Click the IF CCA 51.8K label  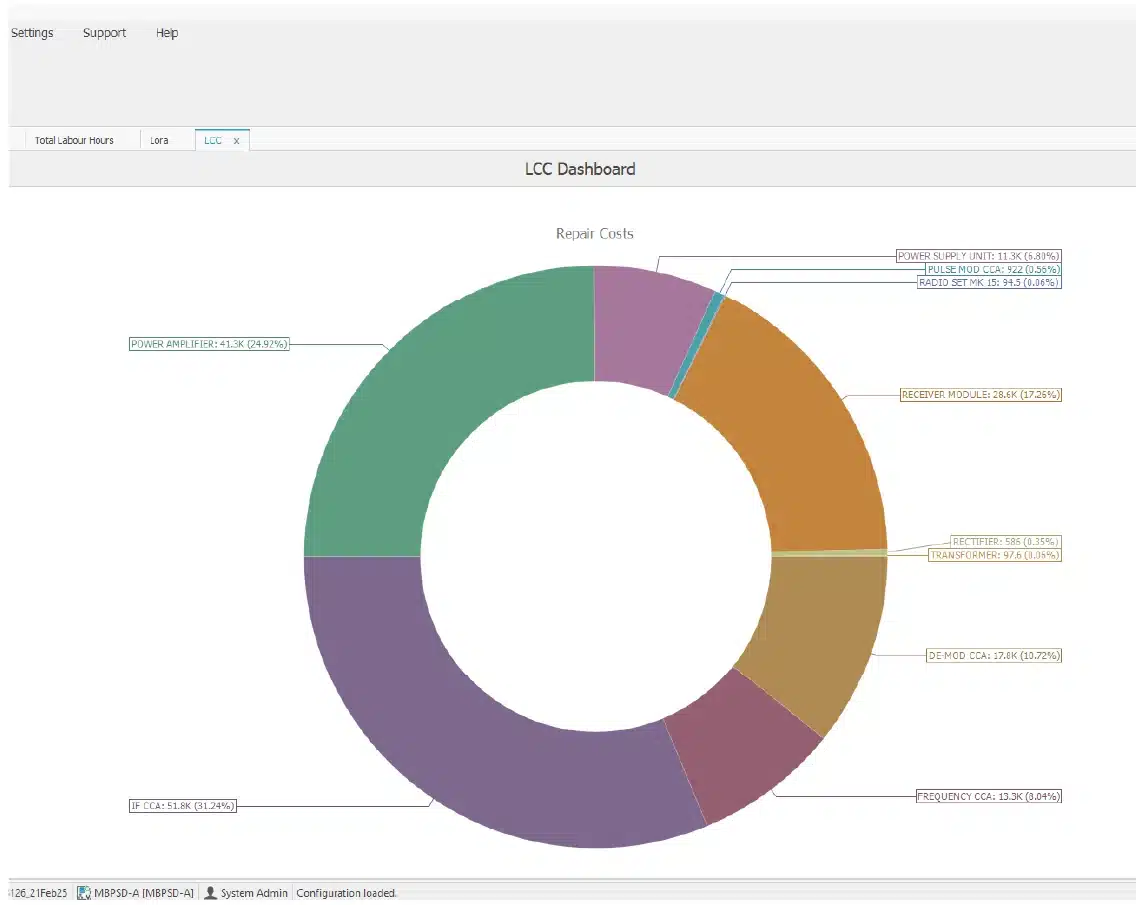(x=183, y=806)
